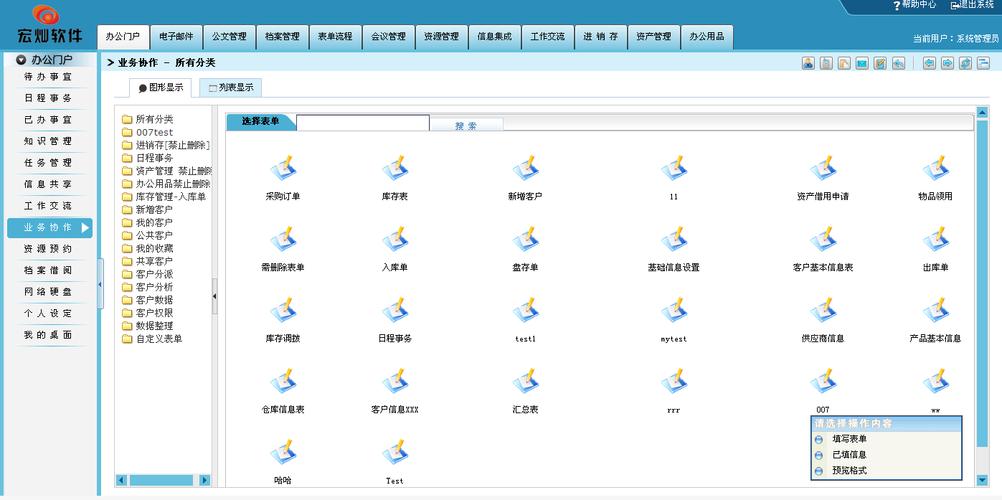Collapse left sidebar with its edge handle
Viewport: 1002px width, 500px height.
(100, 284)
